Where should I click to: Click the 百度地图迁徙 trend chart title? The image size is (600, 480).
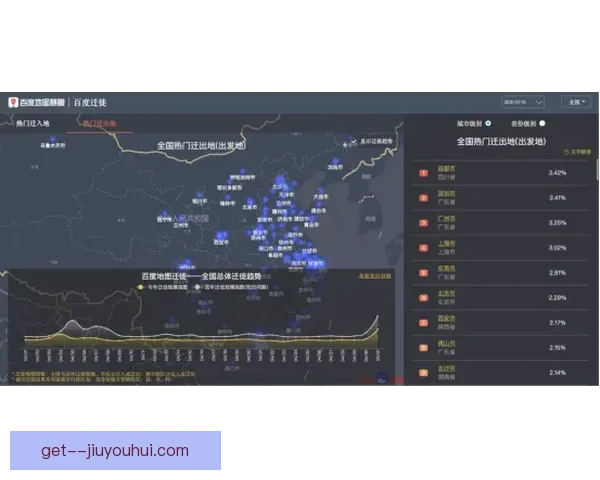[x=201, y=276]
